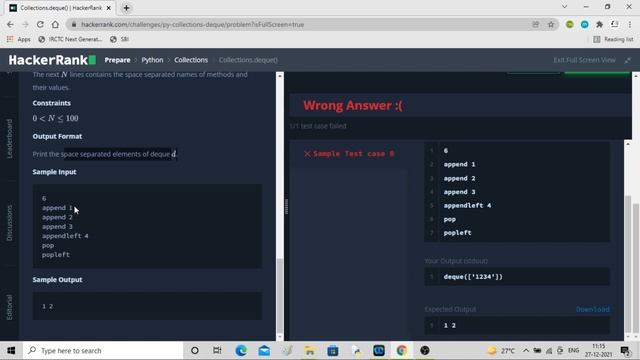Screen dimensions: 640x360
Task: Open browser home page icon
Action: pos(55,24)
